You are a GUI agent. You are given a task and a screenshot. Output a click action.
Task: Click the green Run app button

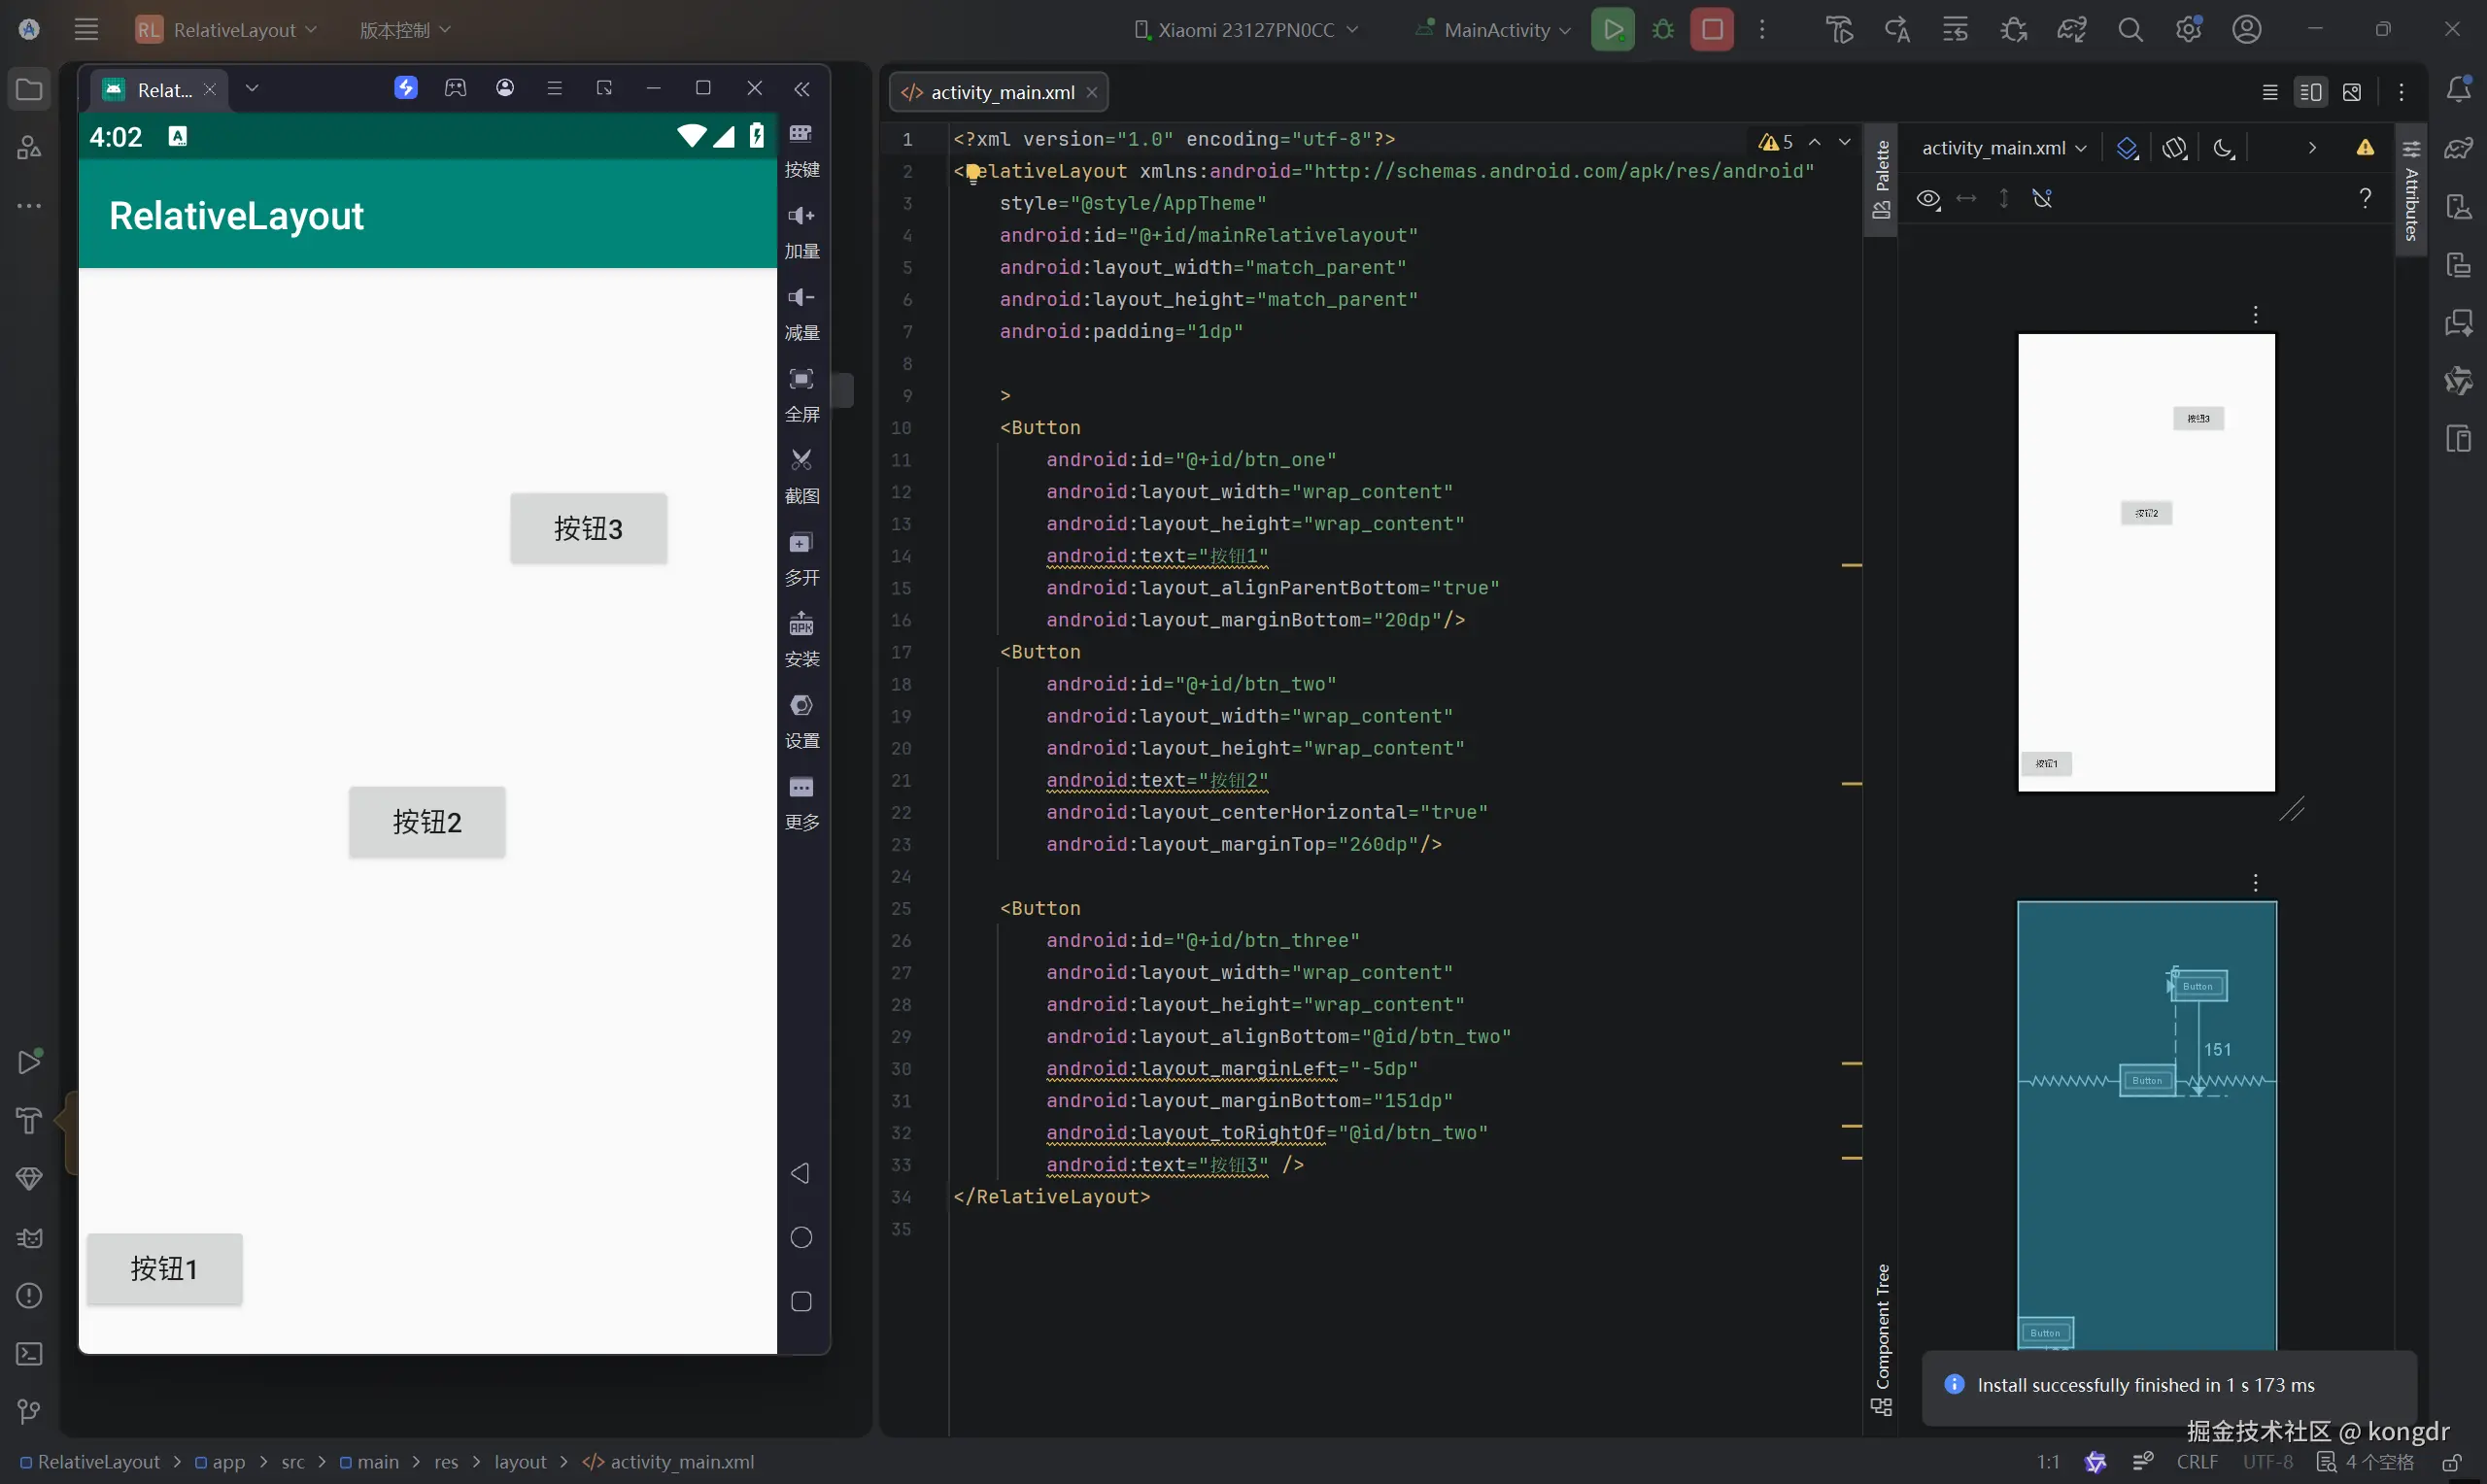(x=1612, y=30)
